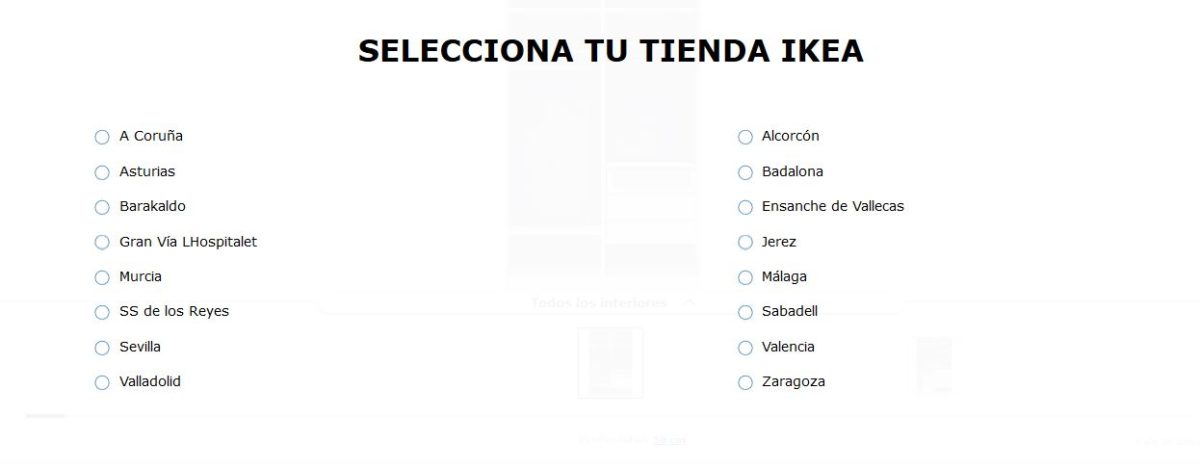Choose Badalona as your IKEA store
This screenshot has width=1200, height=468.
745,172
